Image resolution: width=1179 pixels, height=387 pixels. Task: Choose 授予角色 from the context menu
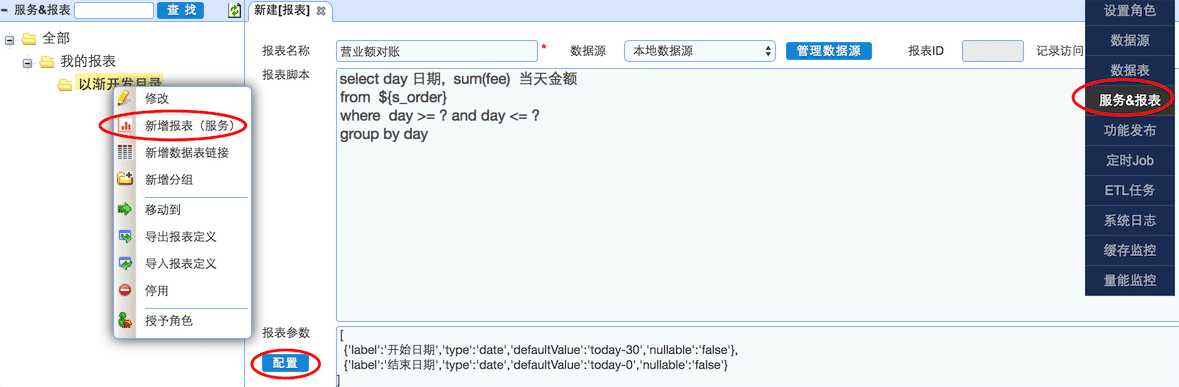click(169, 321)
